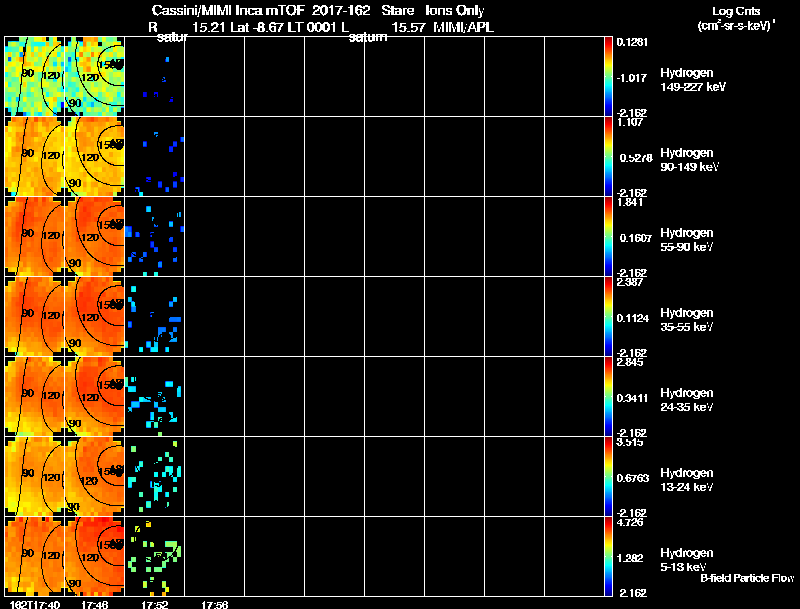
Task: Select the 17:46 Hydrogen 5-13 keV image
Action: click(x=94, y=556)
